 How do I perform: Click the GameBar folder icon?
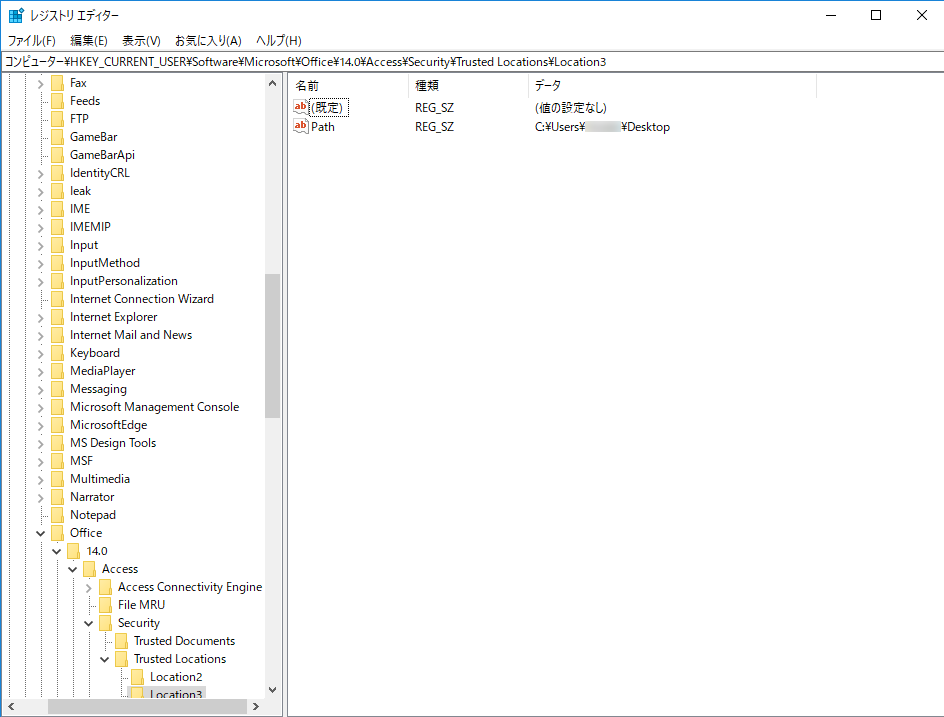point(58,137)
